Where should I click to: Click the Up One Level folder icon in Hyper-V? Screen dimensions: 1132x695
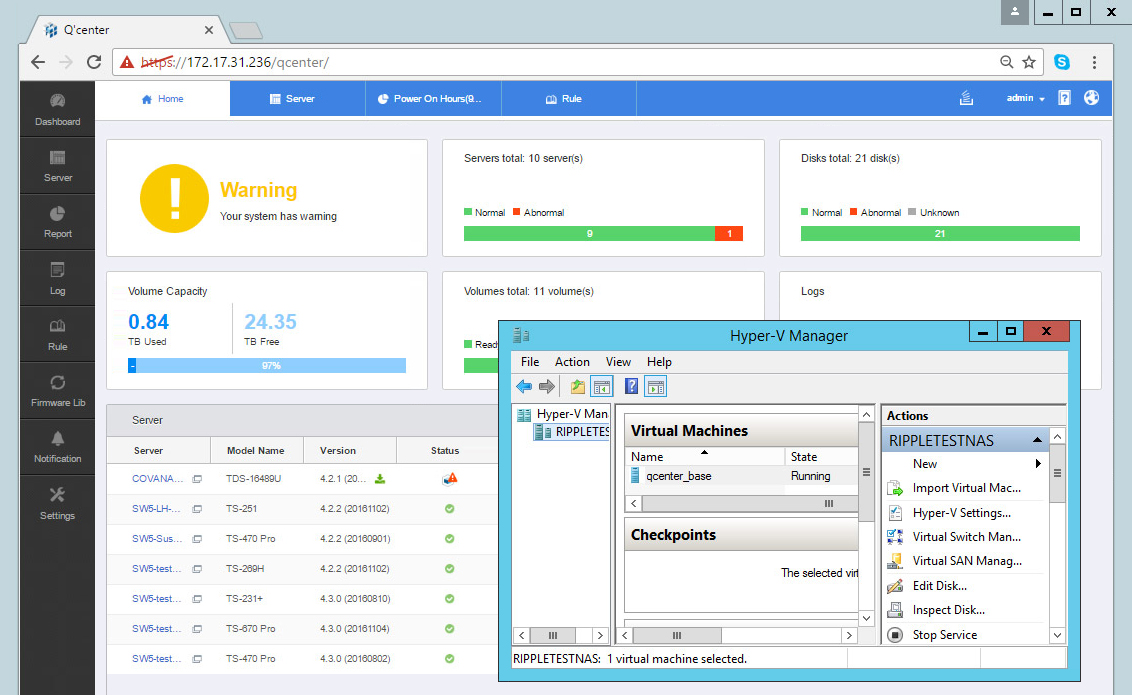click(578, 387)
